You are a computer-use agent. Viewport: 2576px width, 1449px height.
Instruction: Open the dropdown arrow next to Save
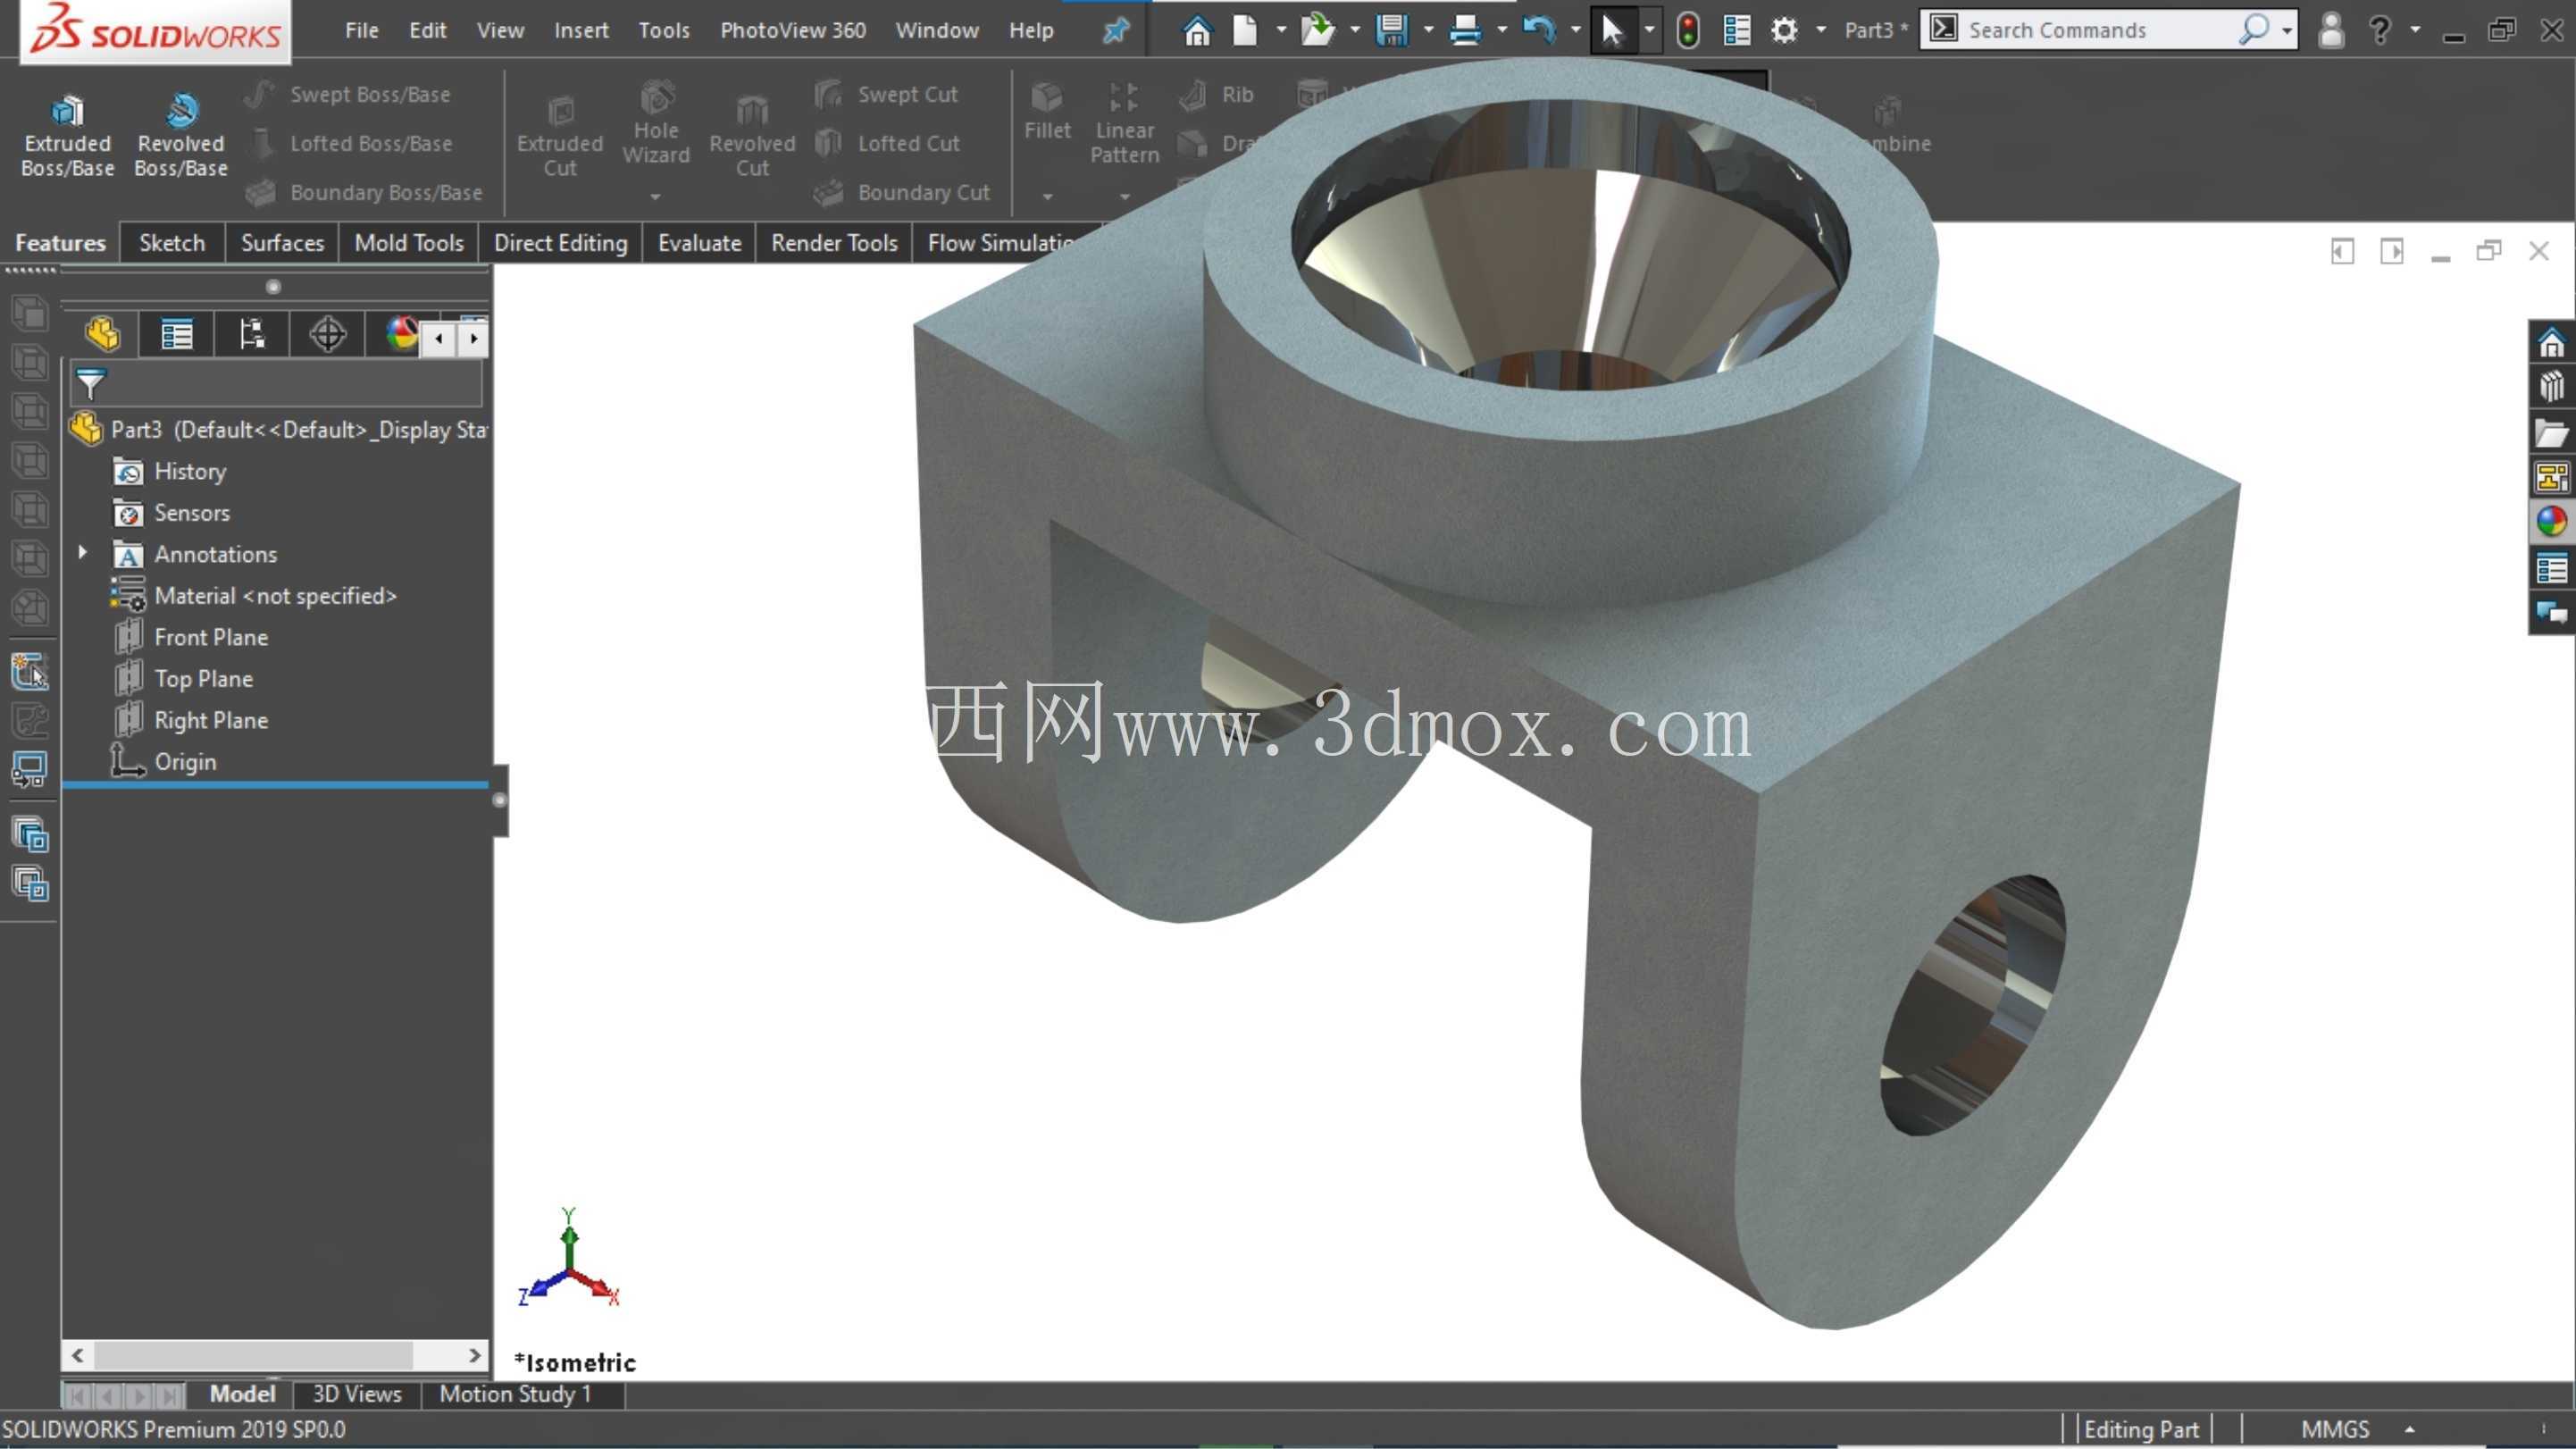point(1428,30)
